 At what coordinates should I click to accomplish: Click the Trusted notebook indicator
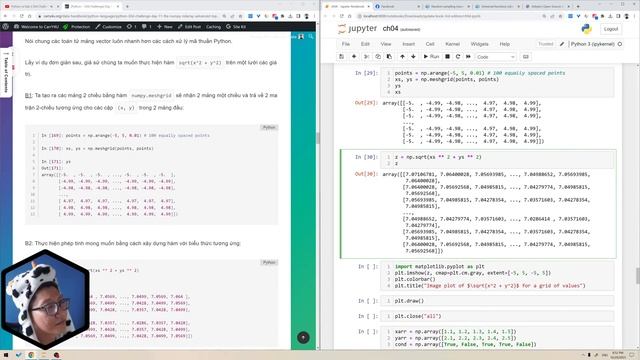coord(546,44)
